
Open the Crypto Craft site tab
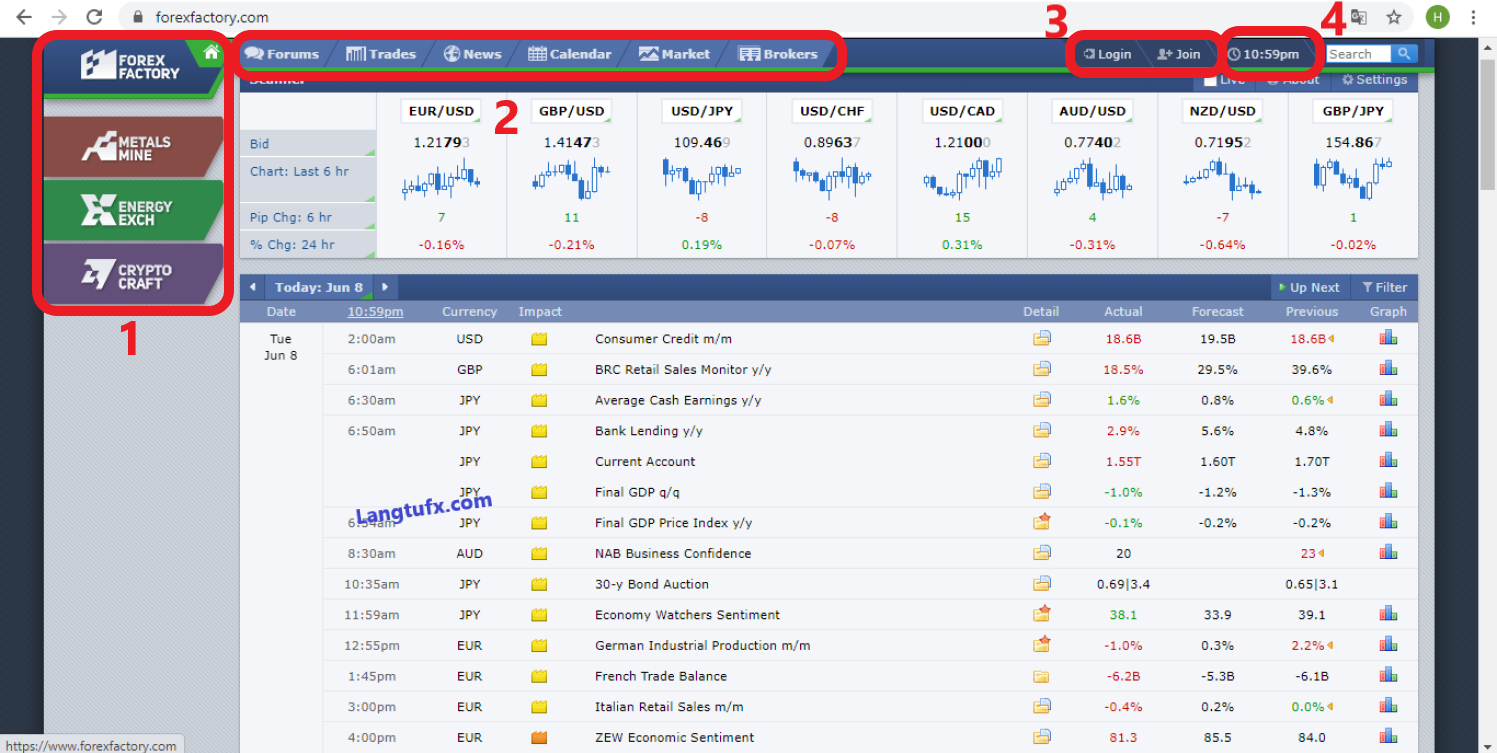click(132, 275)
